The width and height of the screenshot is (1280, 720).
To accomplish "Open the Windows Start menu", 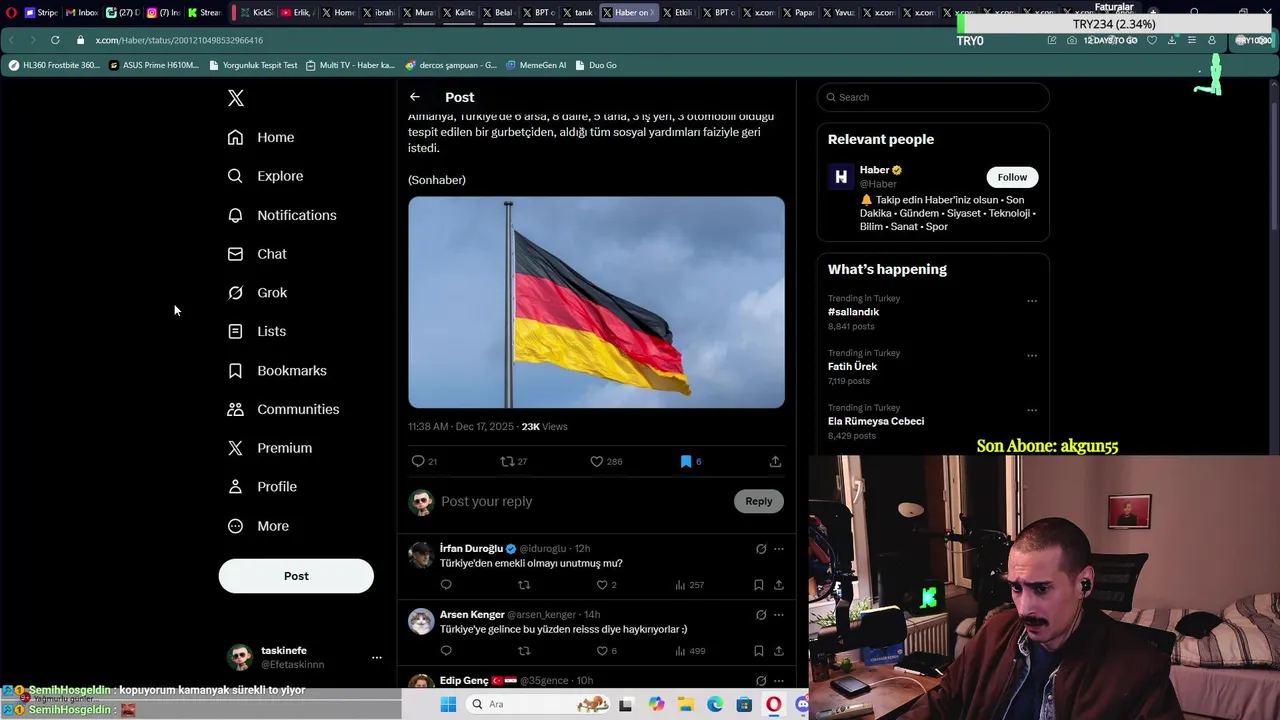I will point(448,704).
